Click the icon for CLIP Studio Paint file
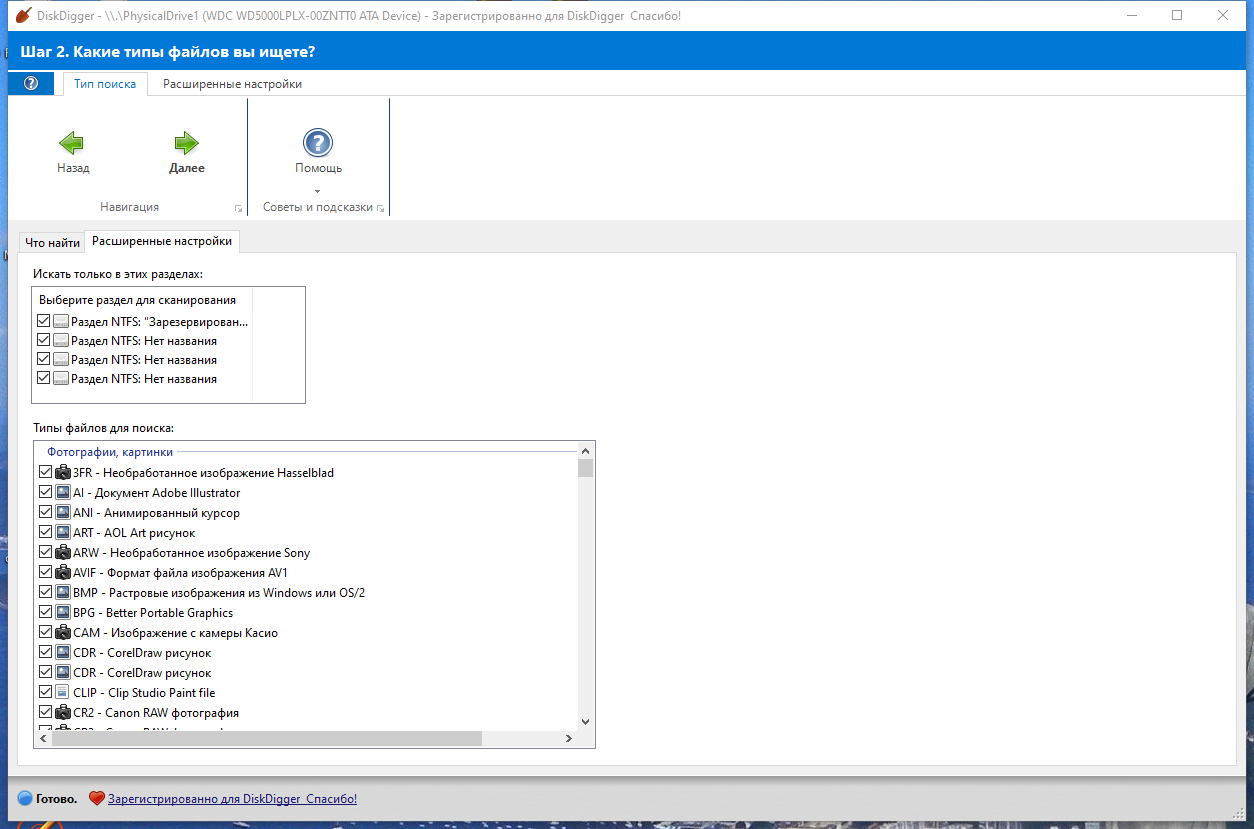 pos(63,692)
